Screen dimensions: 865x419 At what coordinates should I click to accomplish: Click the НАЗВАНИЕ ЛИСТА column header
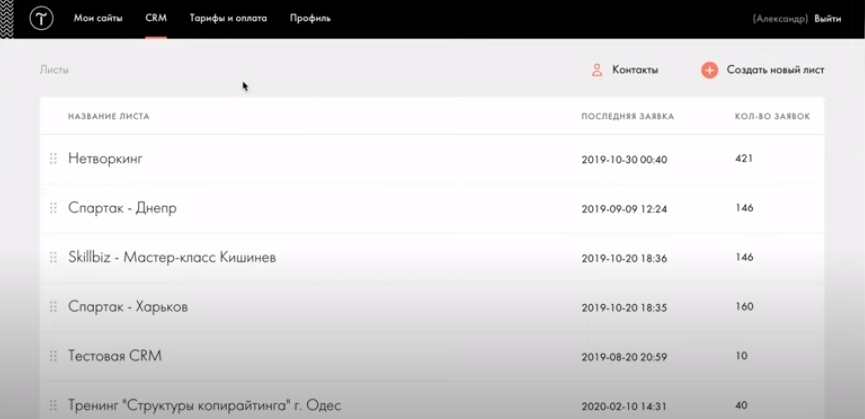click(109, 116)
